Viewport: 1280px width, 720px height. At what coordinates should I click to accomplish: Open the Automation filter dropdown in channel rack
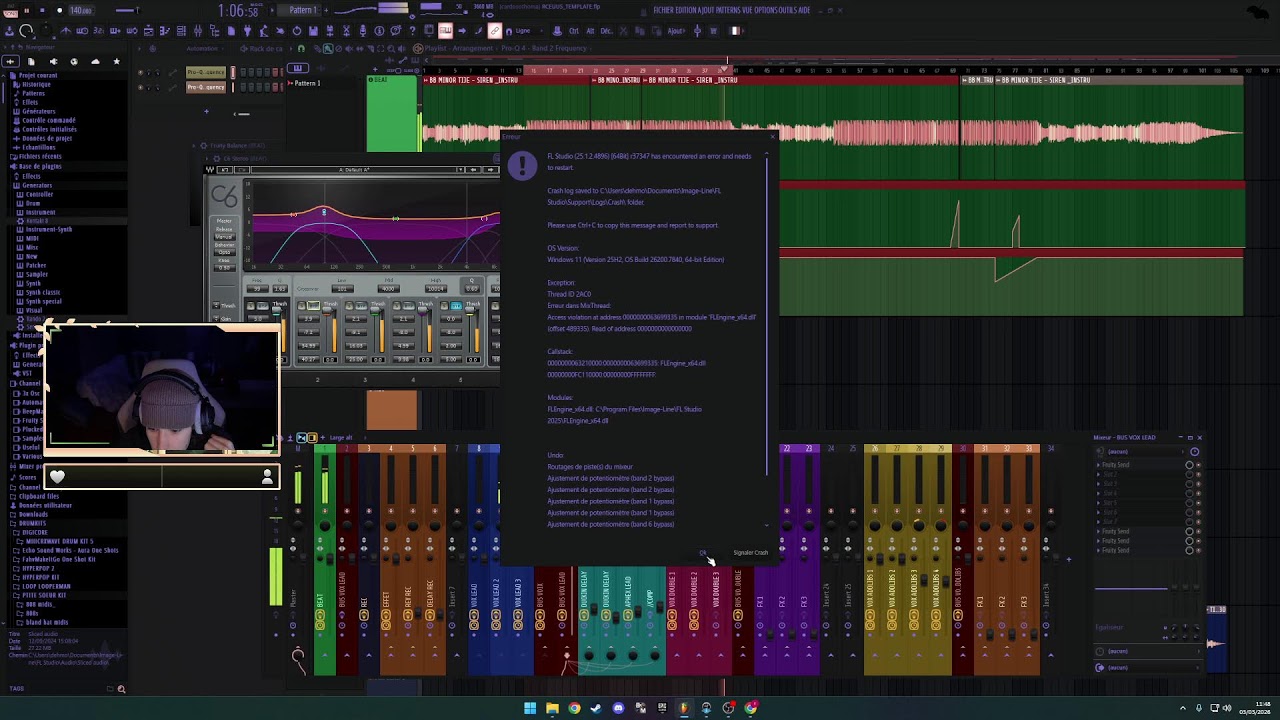[x=205, y=48]
